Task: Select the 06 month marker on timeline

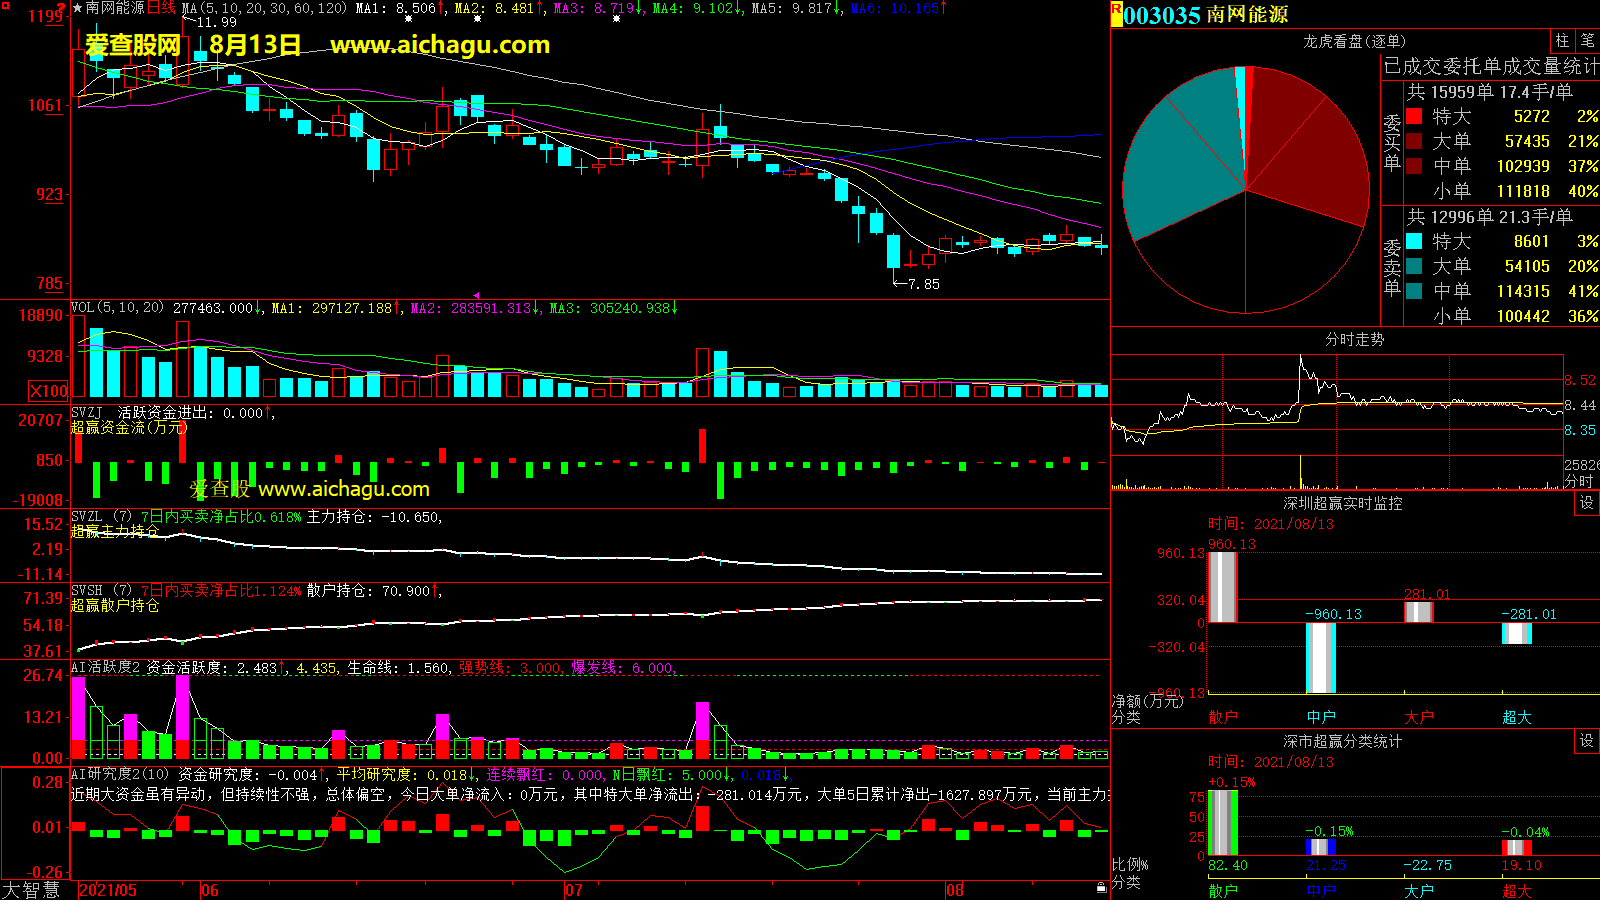Action: (x=209, y=890)
